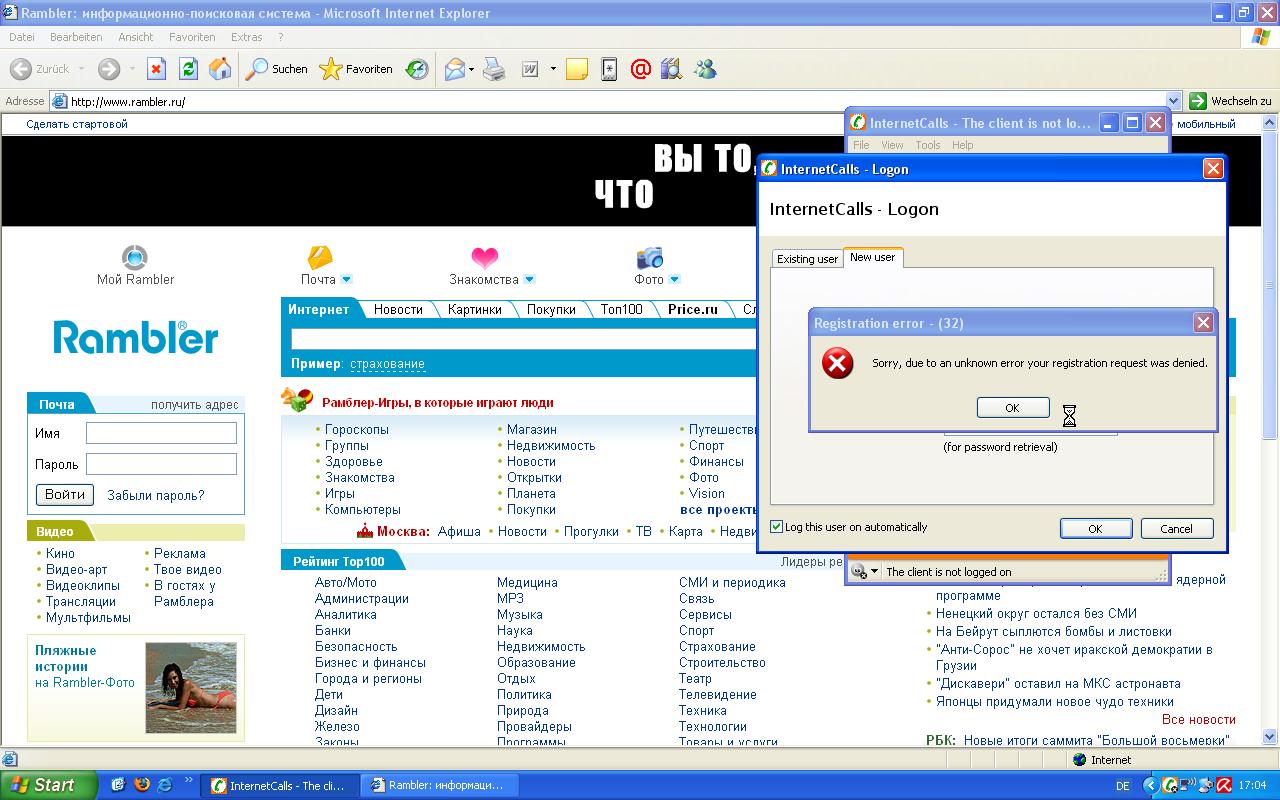Expand InternetCalls status dropdown arrow

(x=874, y=572)
